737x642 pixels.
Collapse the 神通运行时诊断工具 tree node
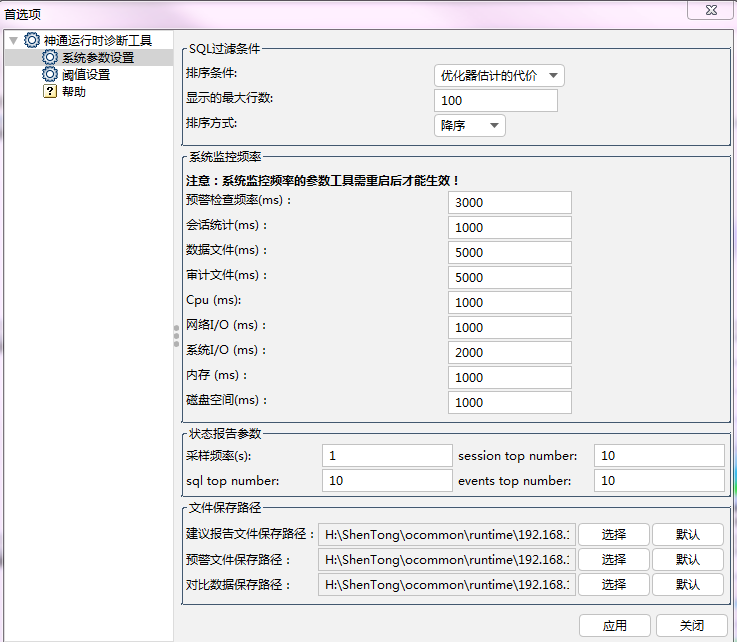point(13,41)
